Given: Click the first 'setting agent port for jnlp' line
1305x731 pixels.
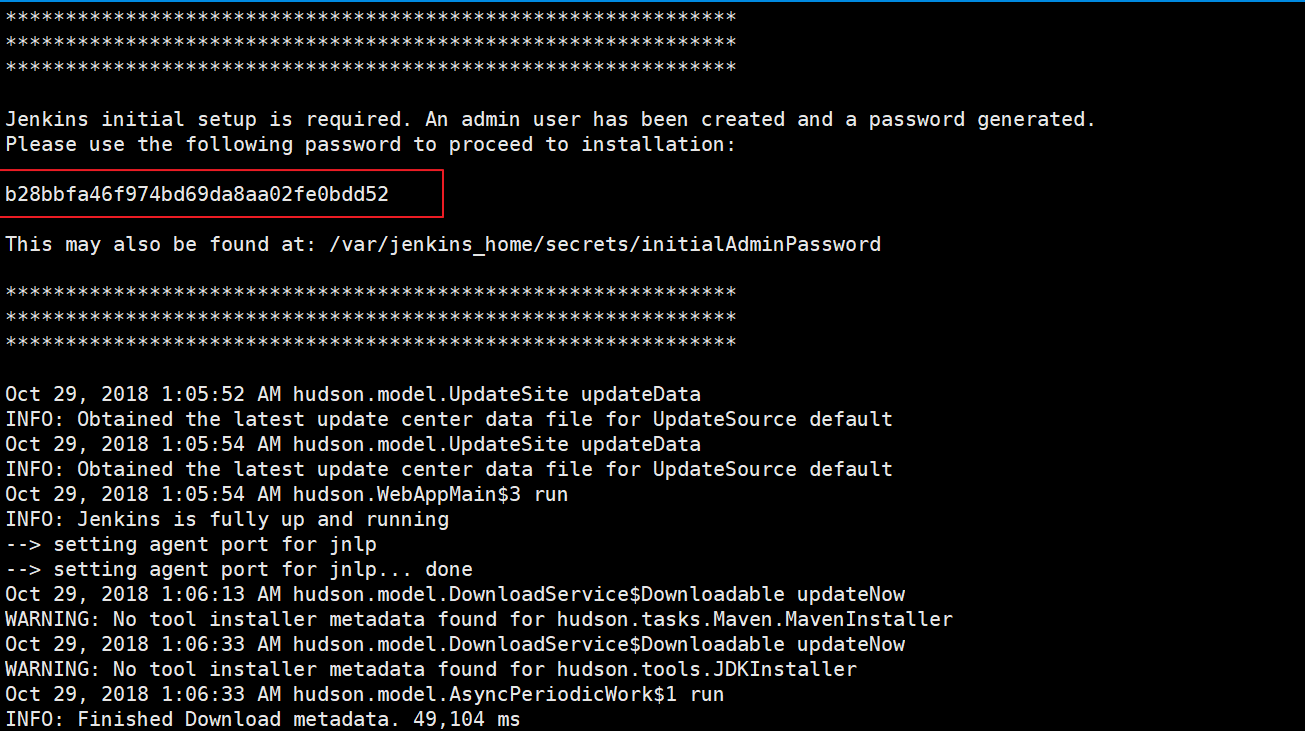Looking at the screenshot, I should [191, 544].
